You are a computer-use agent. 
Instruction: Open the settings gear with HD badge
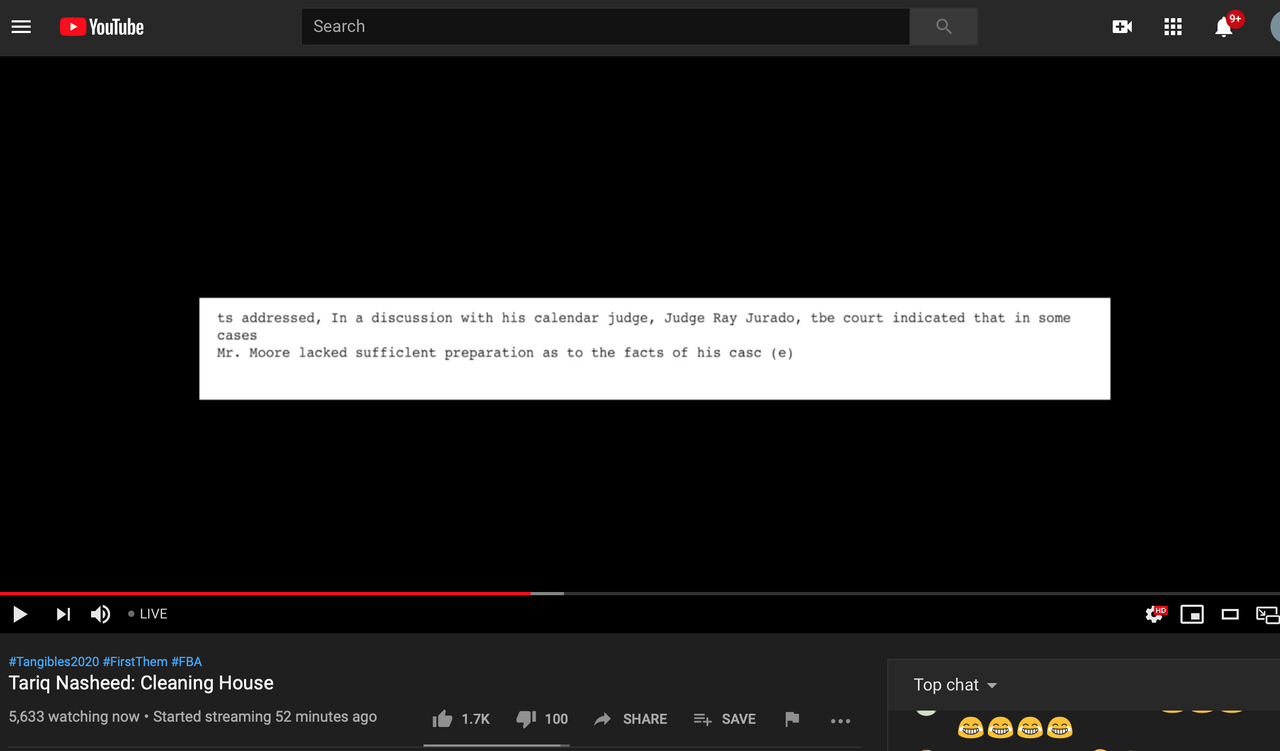point(1154,614)
